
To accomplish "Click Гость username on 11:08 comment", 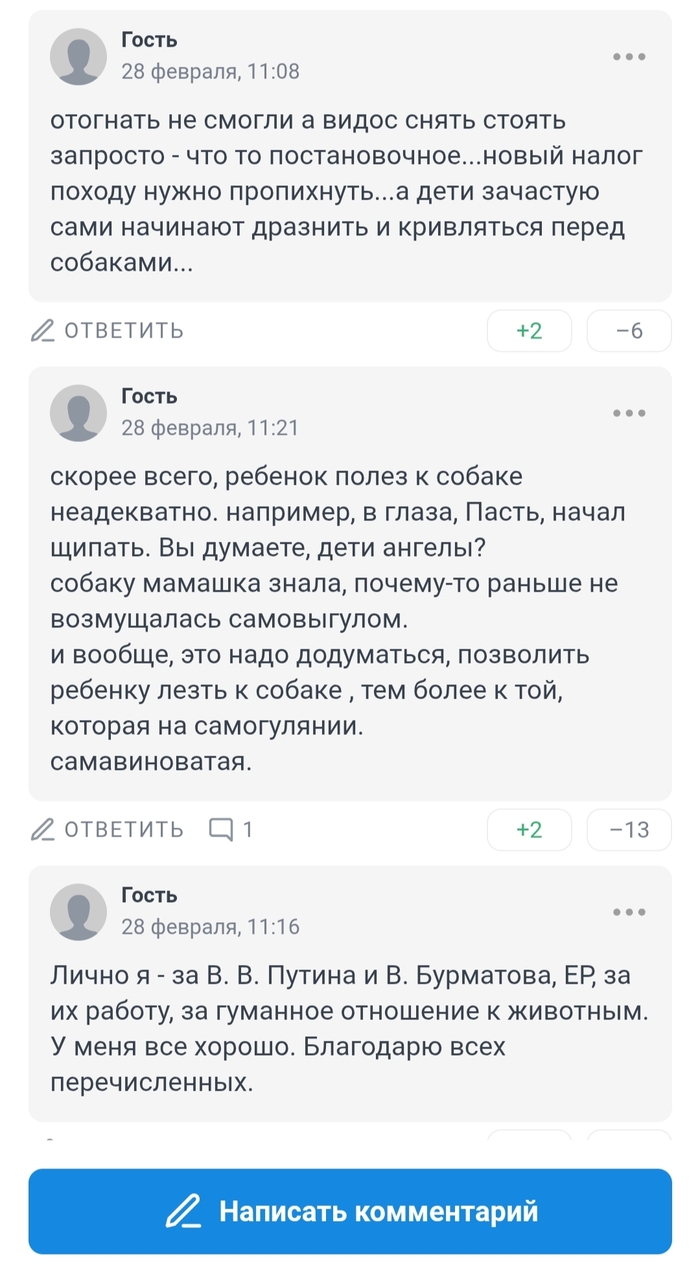I will [149, 40].
